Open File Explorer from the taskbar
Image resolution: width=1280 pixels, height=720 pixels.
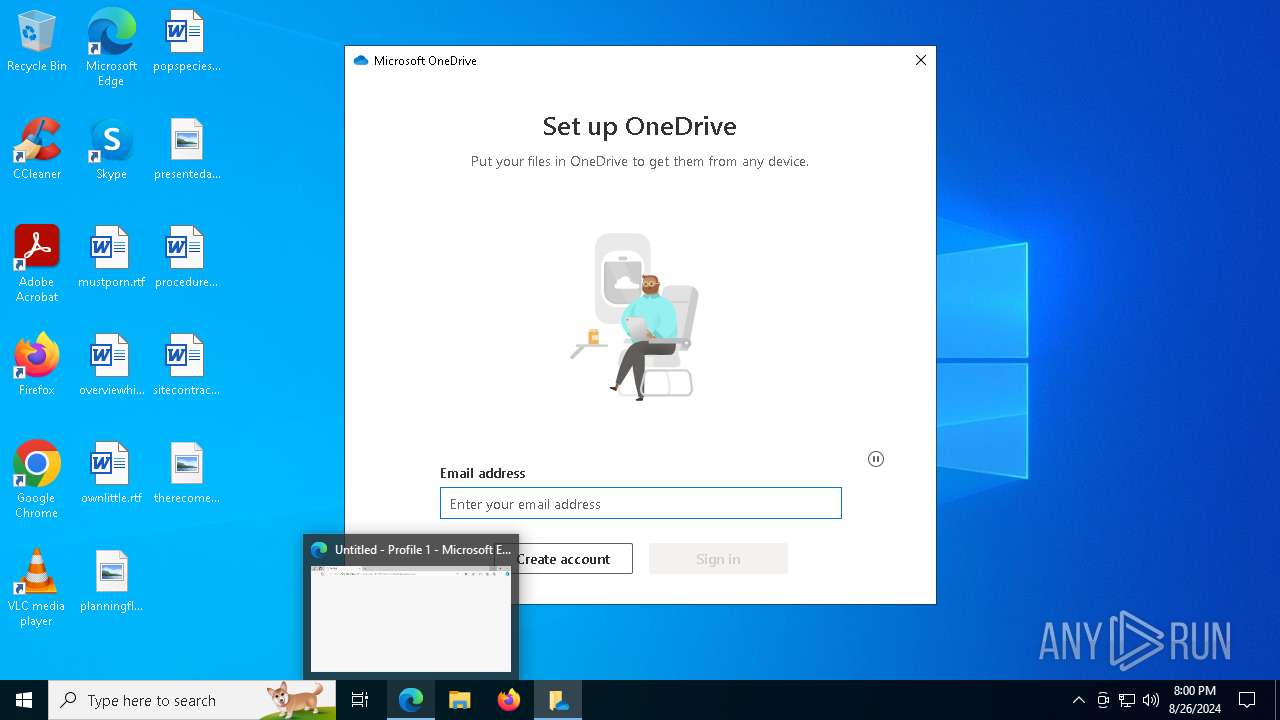(x=460, y=700)
